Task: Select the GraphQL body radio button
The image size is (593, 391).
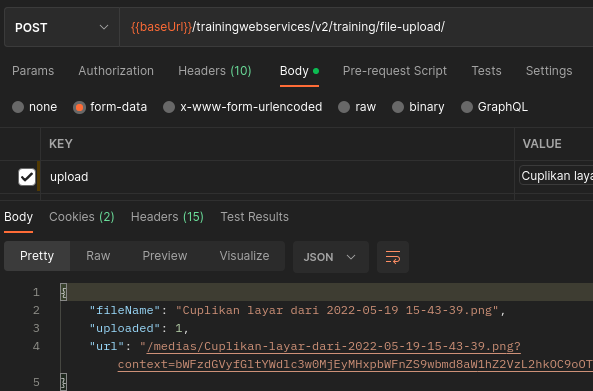Action: (x=467, y=107)
